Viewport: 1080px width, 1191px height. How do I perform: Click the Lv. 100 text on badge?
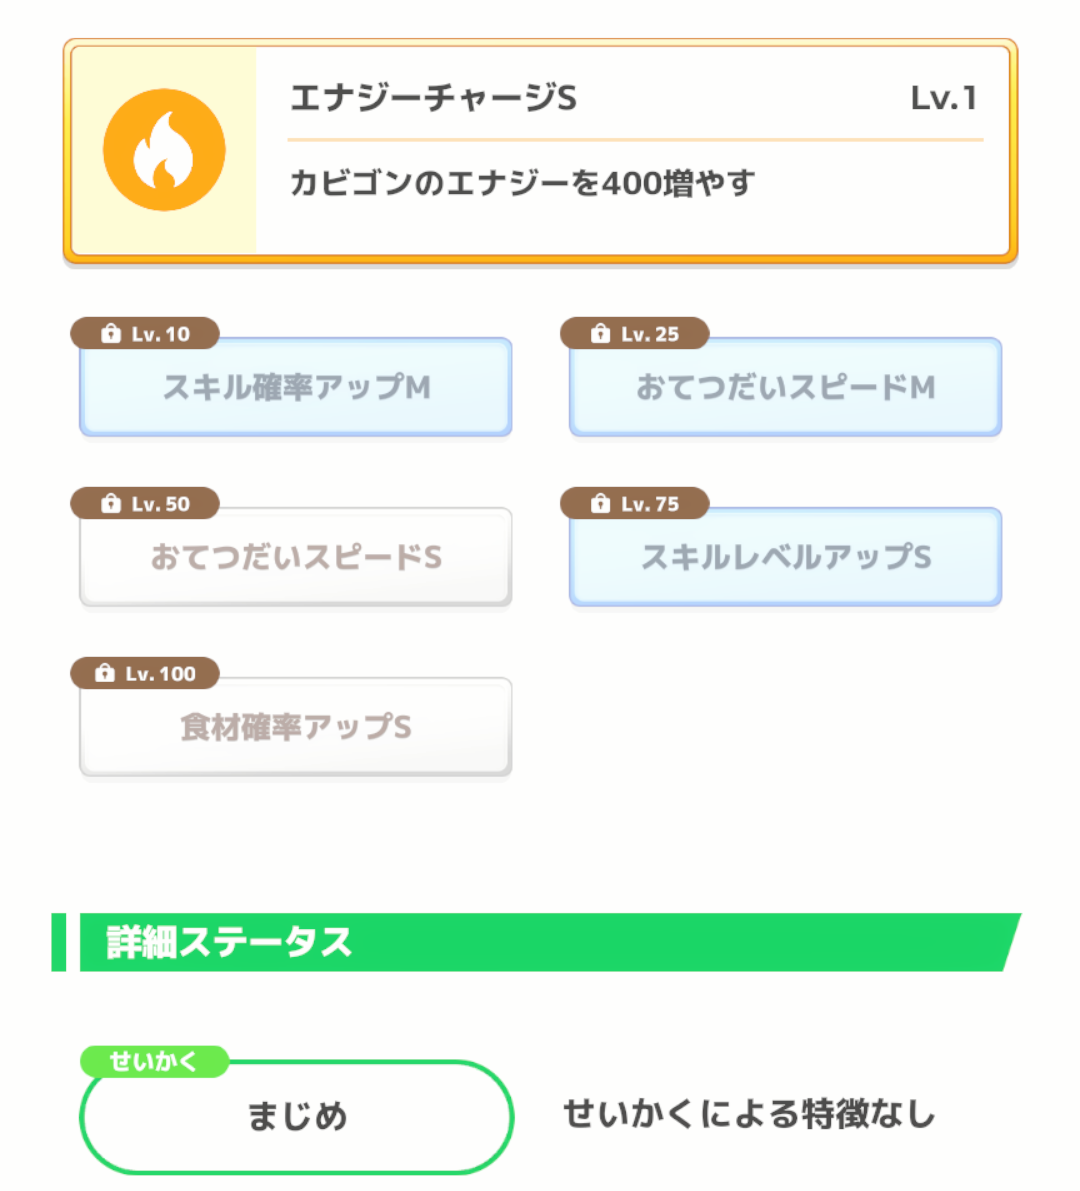point(160,674)
